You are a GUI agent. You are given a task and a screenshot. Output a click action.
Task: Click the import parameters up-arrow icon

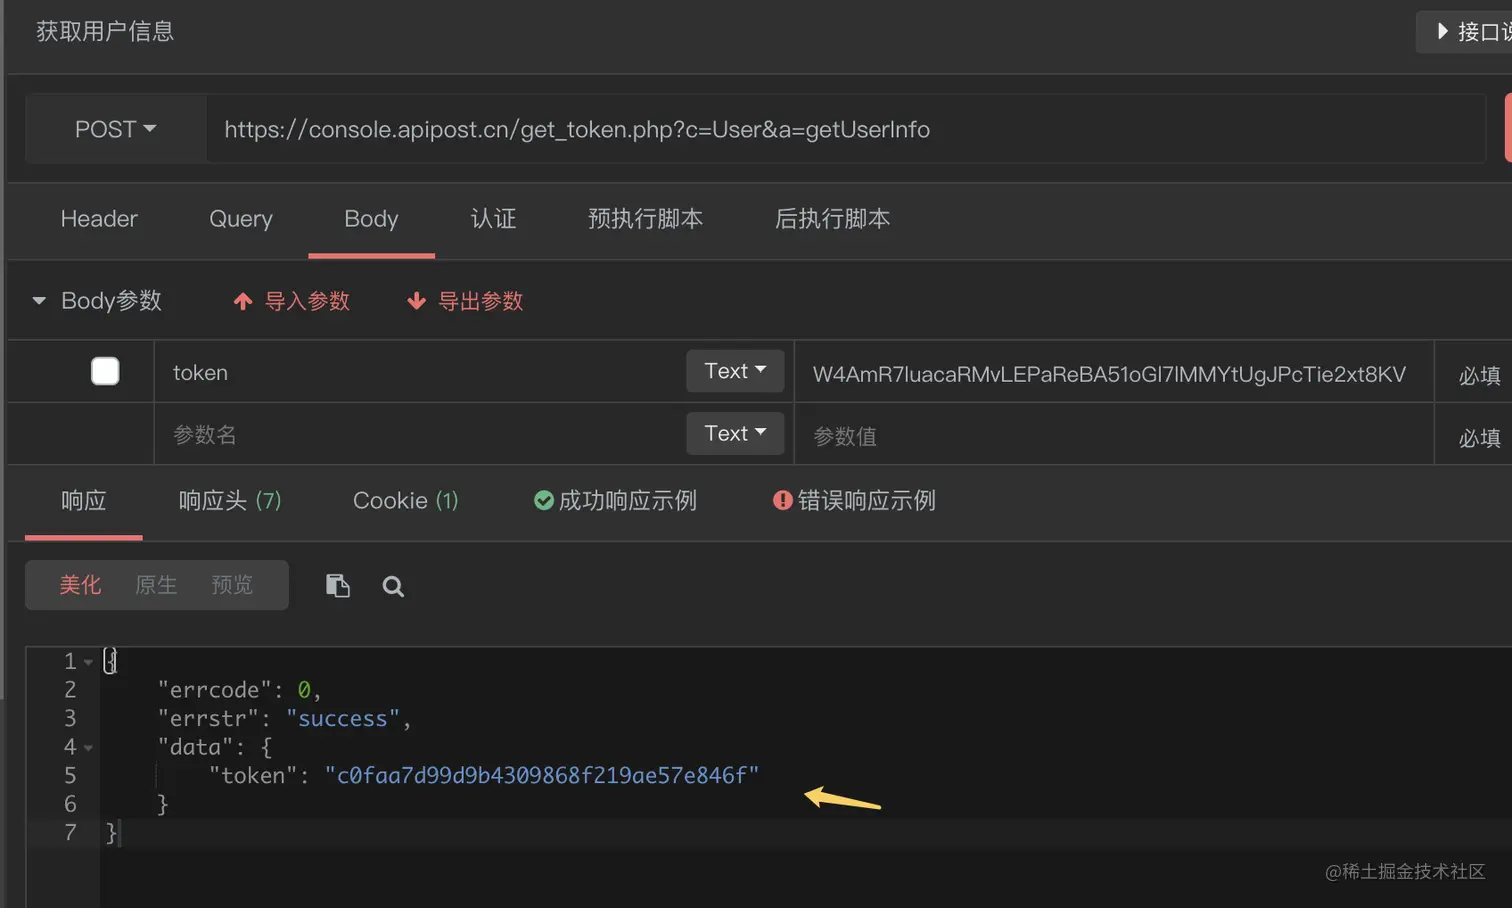pyautogui.click(x=242, y=301)
